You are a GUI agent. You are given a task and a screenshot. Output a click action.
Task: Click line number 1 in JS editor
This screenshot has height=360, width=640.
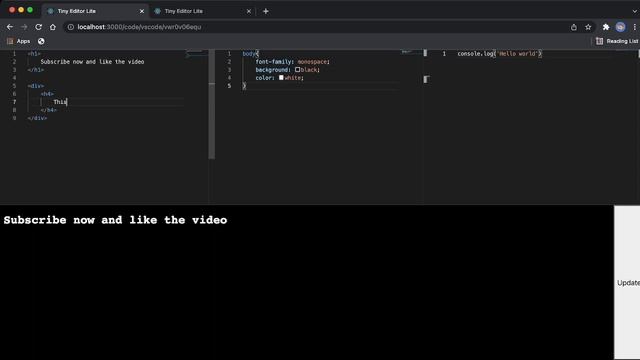pyautogui.click(x=444, y=54)
